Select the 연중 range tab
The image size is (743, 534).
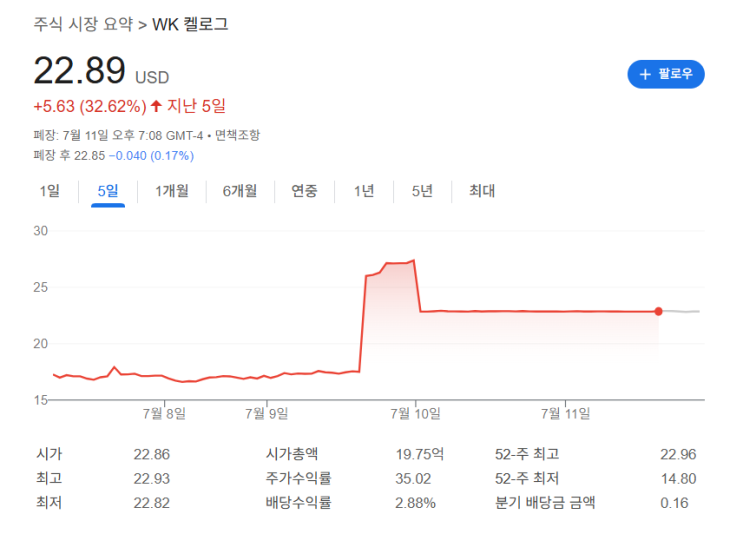pyautogui.click(x=304, y=191)
